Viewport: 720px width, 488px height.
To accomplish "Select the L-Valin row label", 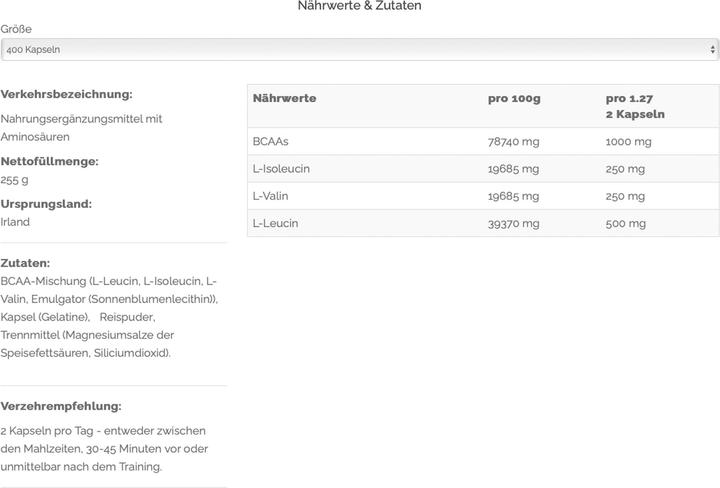I will (269, 196).
